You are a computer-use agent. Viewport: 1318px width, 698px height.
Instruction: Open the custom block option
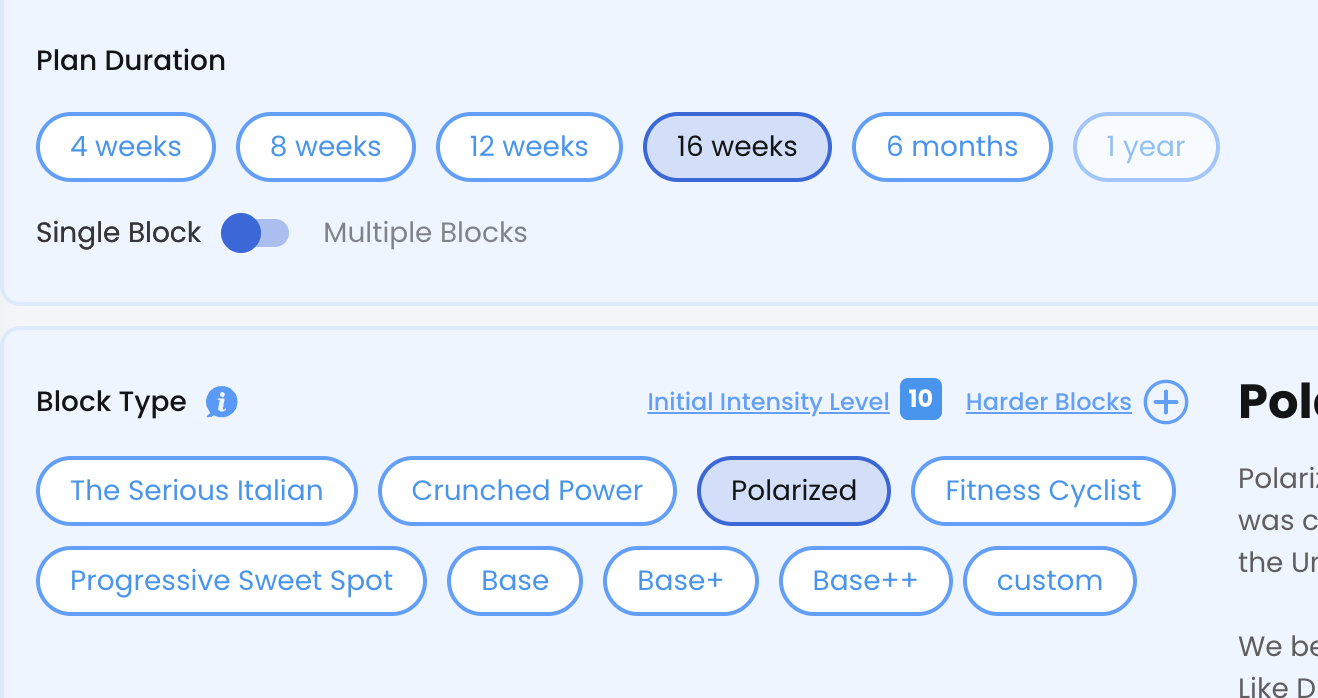tap(1050, 581)
